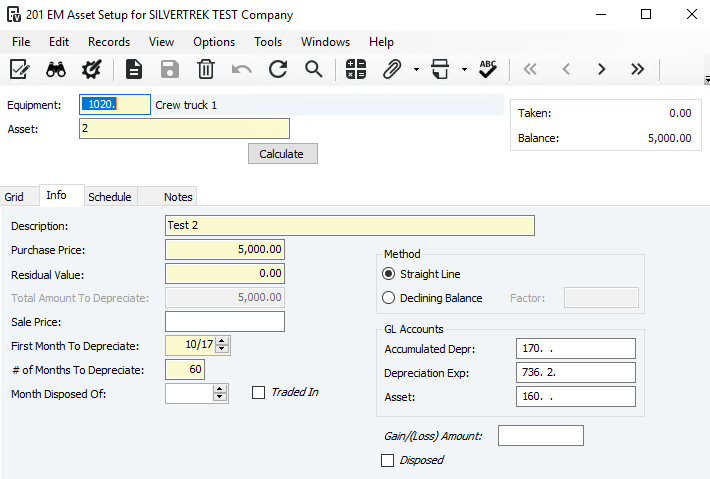Open the Records menu
Image resolution: width=710 pixels, height=479 pixels.
[x=109, y=42]
